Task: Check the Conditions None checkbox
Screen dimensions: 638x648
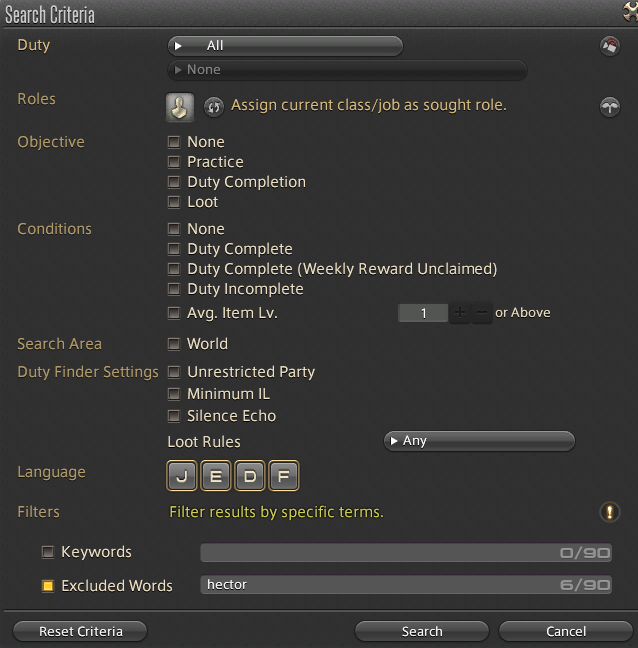Action: coord(174,229)
